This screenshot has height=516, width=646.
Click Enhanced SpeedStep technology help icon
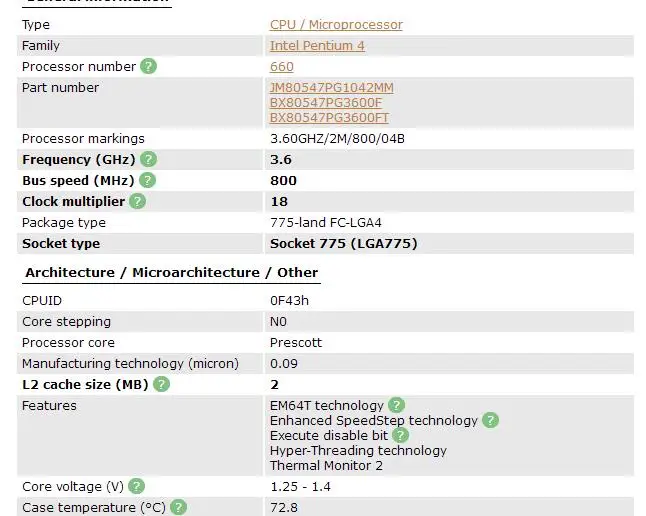coord(490,420)
